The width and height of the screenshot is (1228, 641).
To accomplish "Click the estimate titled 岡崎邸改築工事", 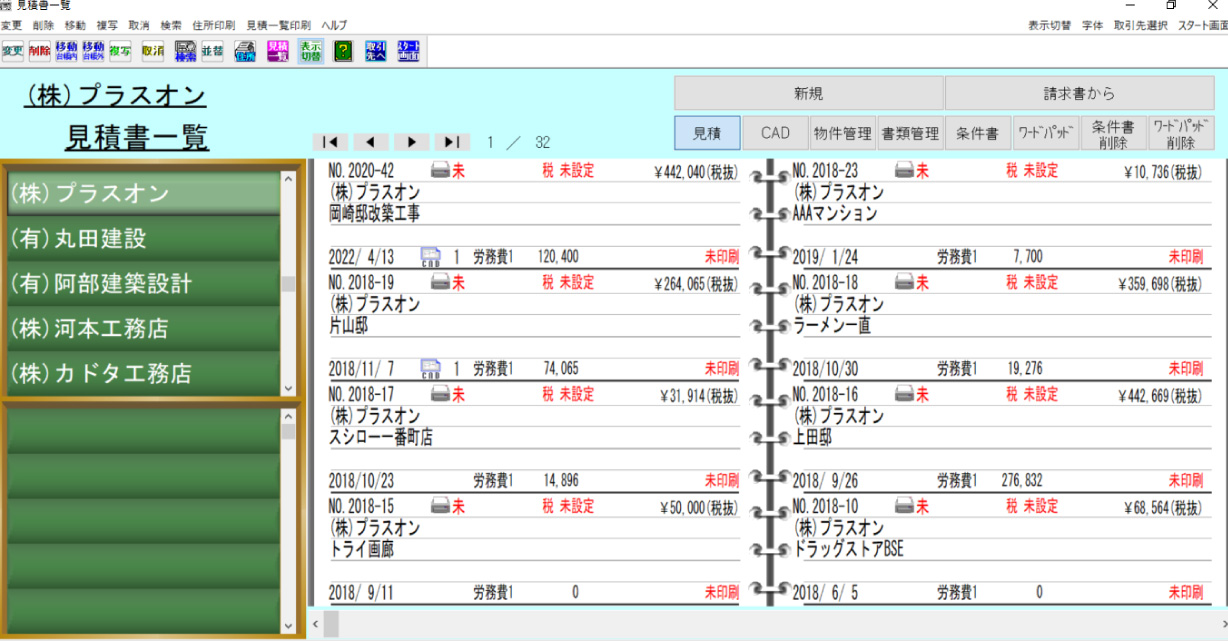I will pyautogui.click(x=375, y=213).
